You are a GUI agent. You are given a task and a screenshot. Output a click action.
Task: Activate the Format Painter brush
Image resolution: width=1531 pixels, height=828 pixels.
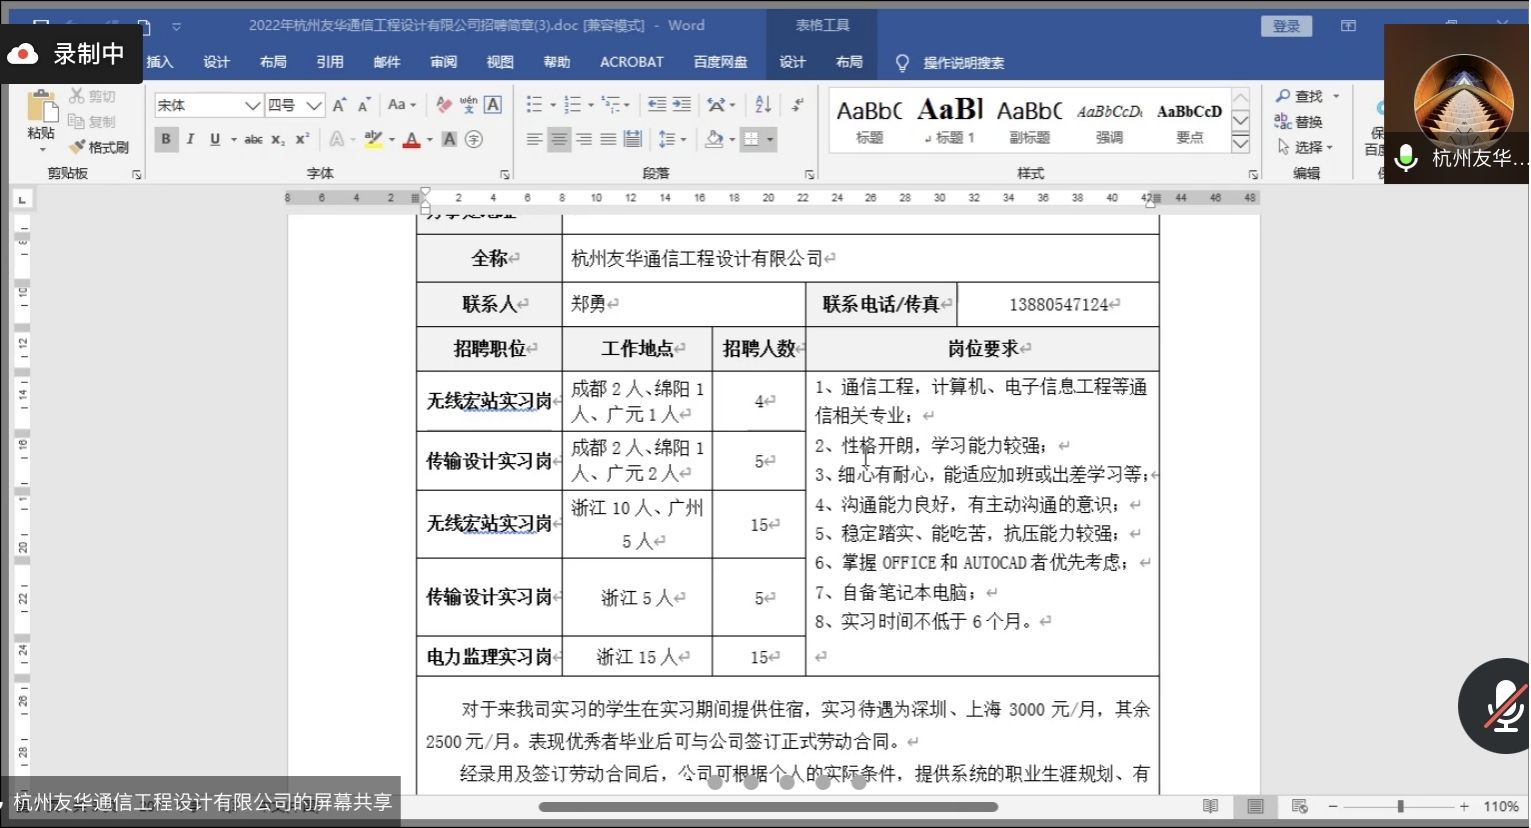(99, 147)
